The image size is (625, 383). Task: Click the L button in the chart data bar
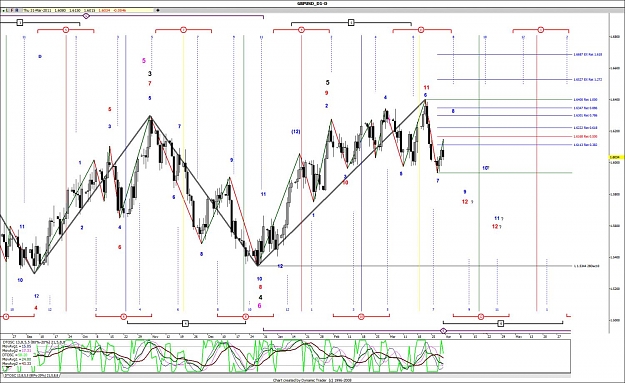tap(8, 10)
